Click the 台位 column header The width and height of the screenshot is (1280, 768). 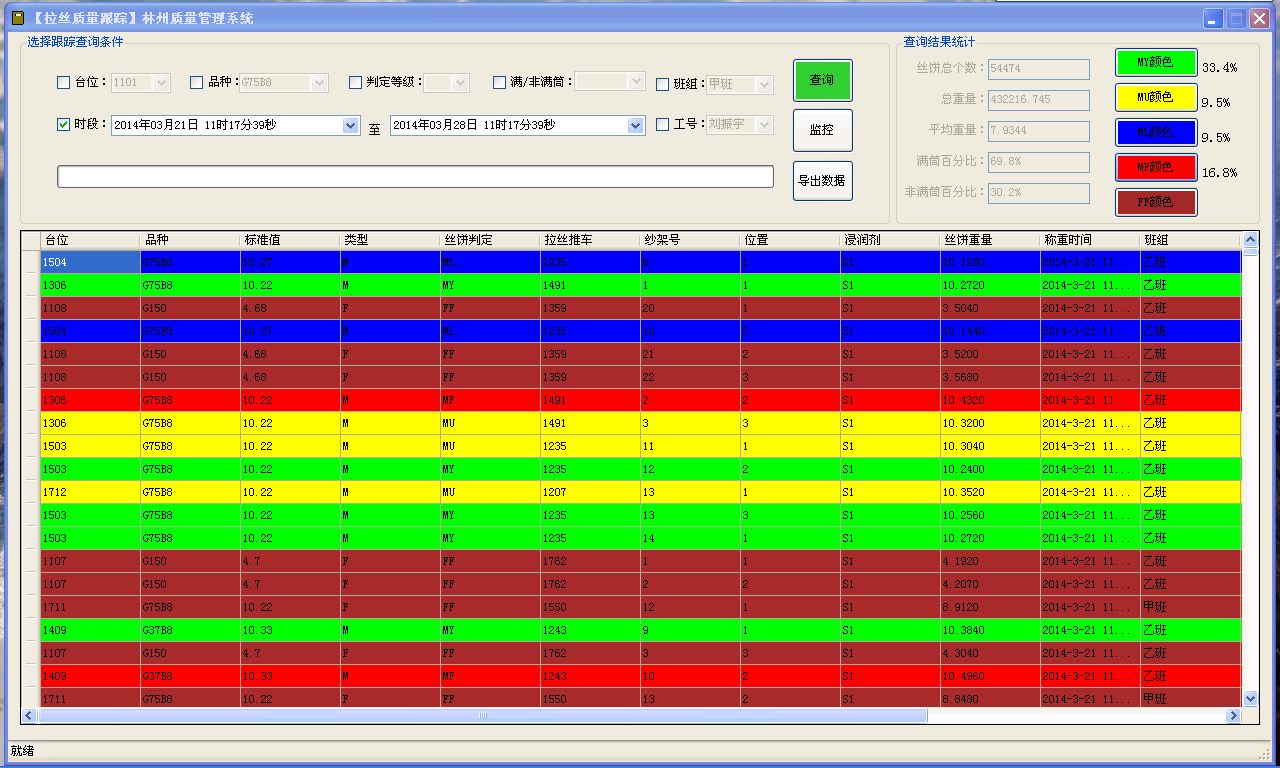point(90,240)
